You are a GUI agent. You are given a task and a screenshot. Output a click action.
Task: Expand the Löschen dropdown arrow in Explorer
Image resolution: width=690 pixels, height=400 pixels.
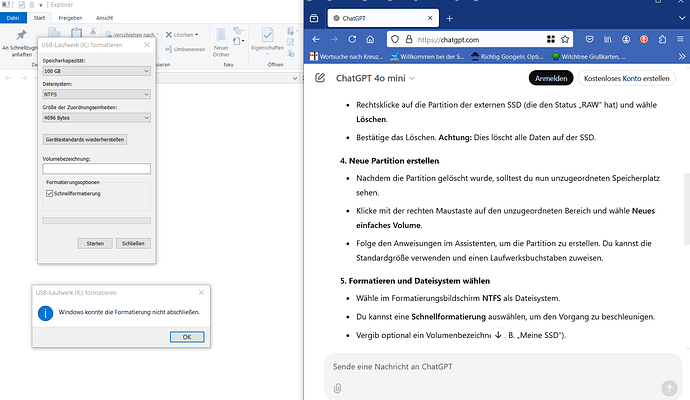pyautogui.click(x=197, y=35)
